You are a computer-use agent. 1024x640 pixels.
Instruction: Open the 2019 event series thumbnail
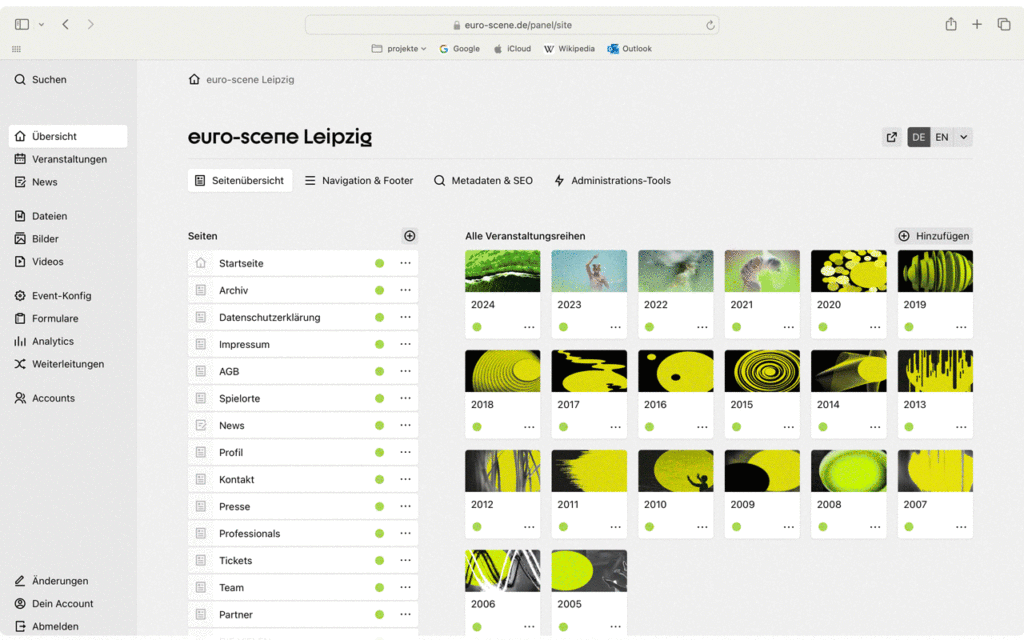[x=935, y=271]
